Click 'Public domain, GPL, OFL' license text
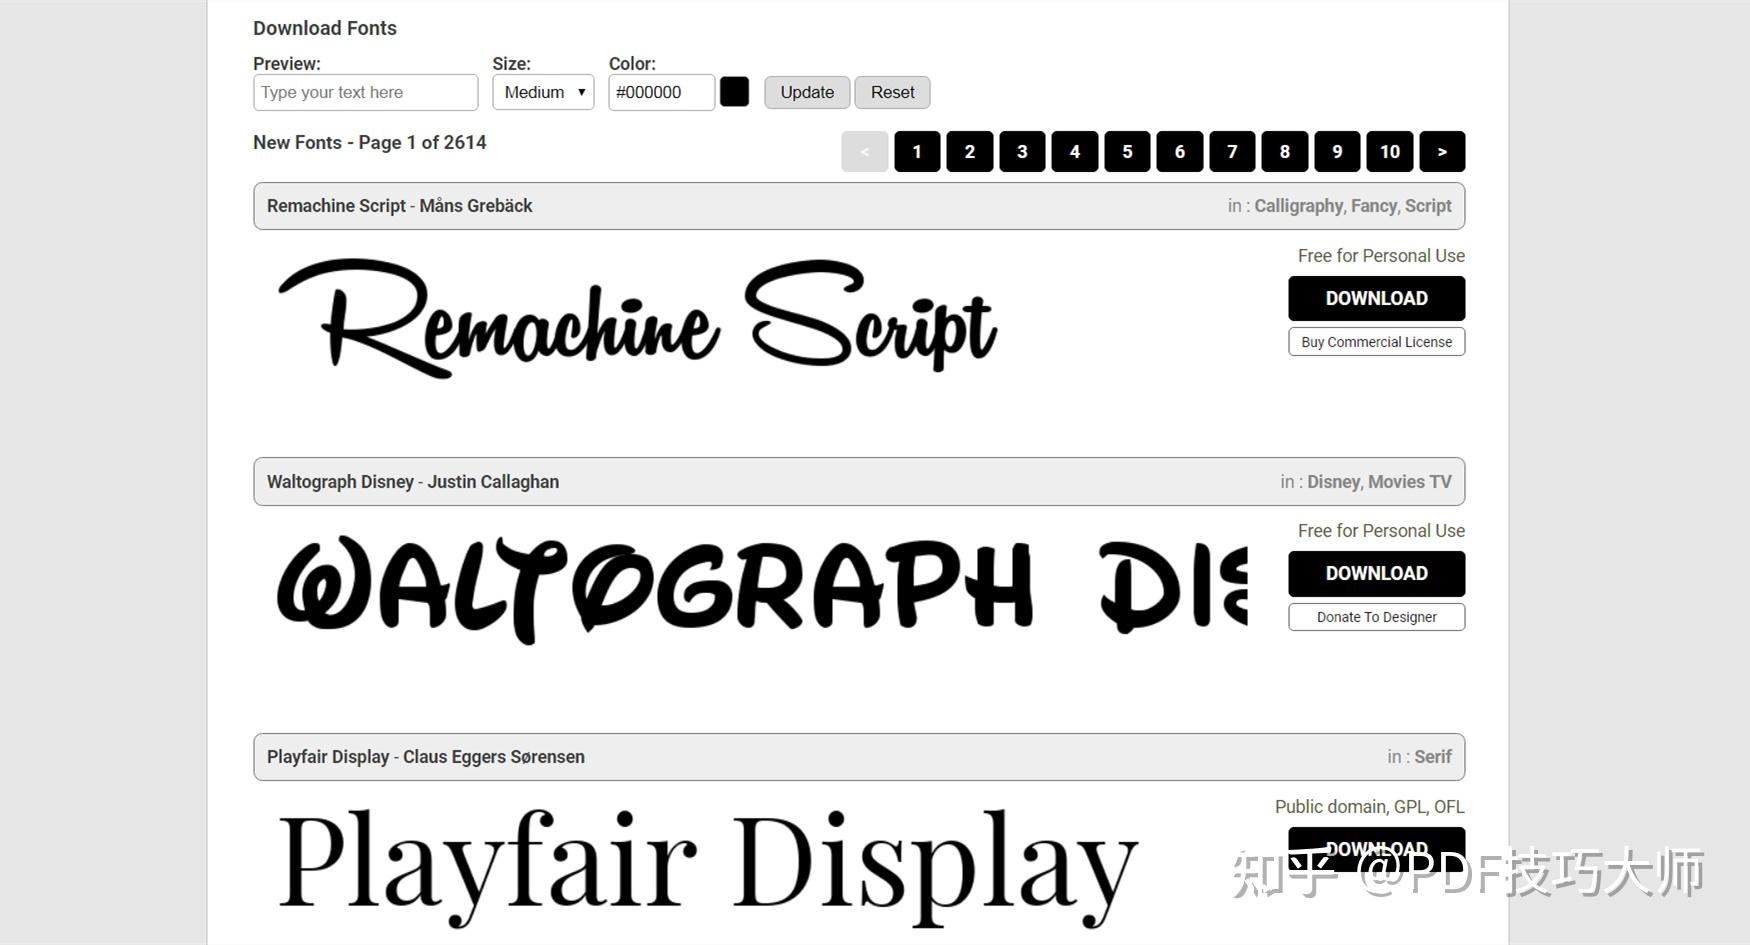Screen dimensions: 1750x945 click(x=1369, y=807)
